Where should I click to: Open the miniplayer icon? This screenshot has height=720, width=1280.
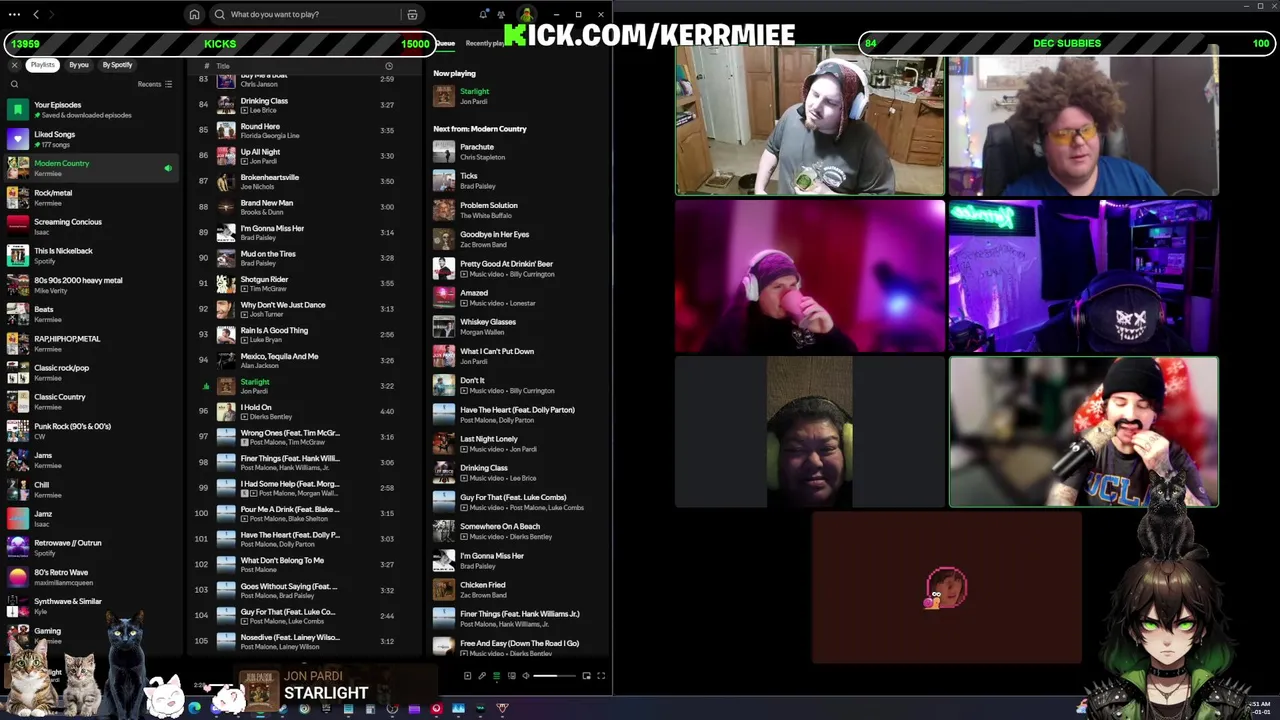tap(586, 676)
